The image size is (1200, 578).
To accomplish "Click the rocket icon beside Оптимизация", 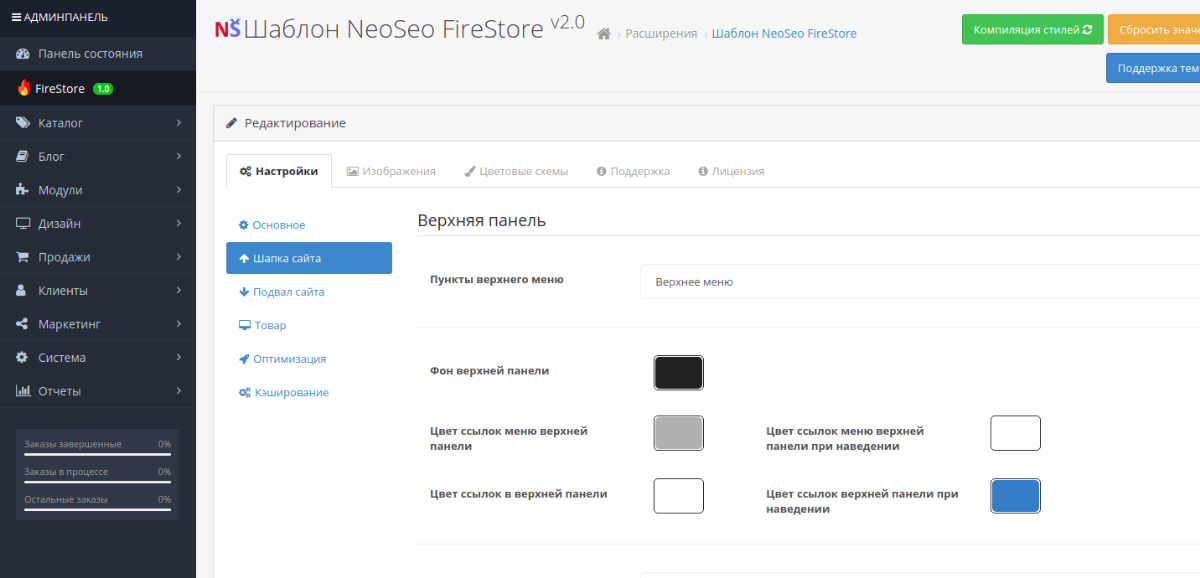I will (x=244, y=359).
